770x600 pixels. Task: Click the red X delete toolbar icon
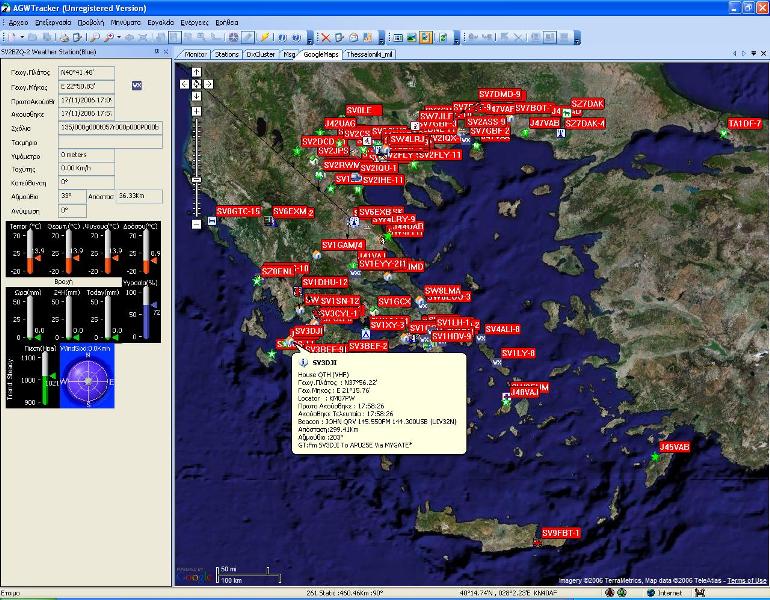click(326, 37)
